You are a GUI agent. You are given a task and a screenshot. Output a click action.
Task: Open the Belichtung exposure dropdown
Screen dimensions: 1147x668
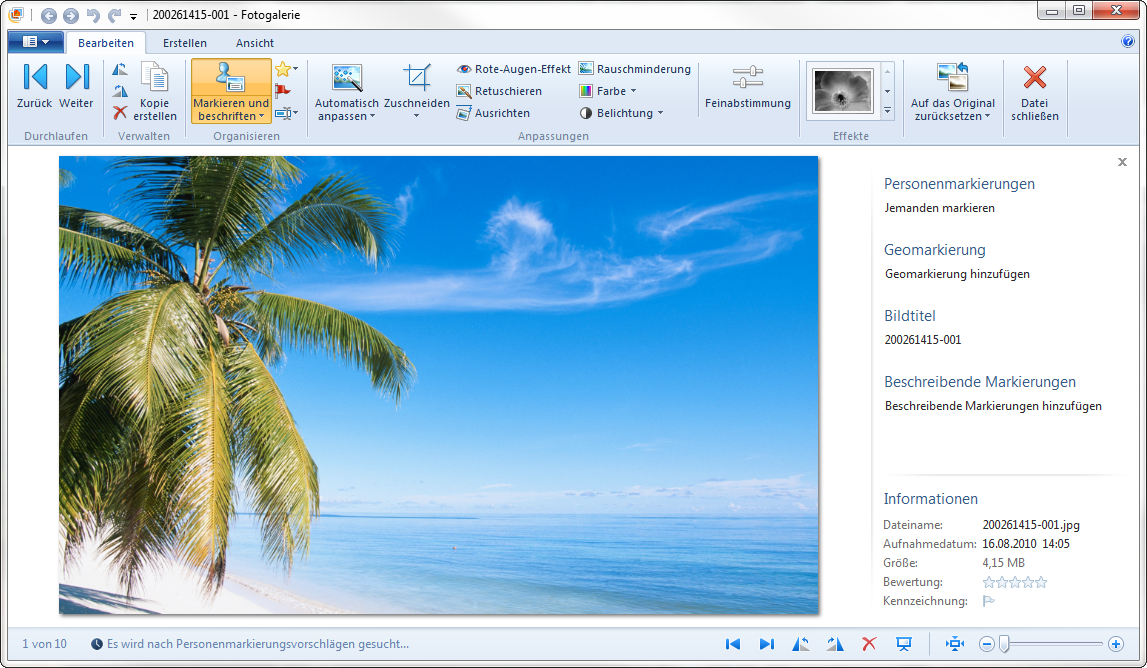click(621, 113)
